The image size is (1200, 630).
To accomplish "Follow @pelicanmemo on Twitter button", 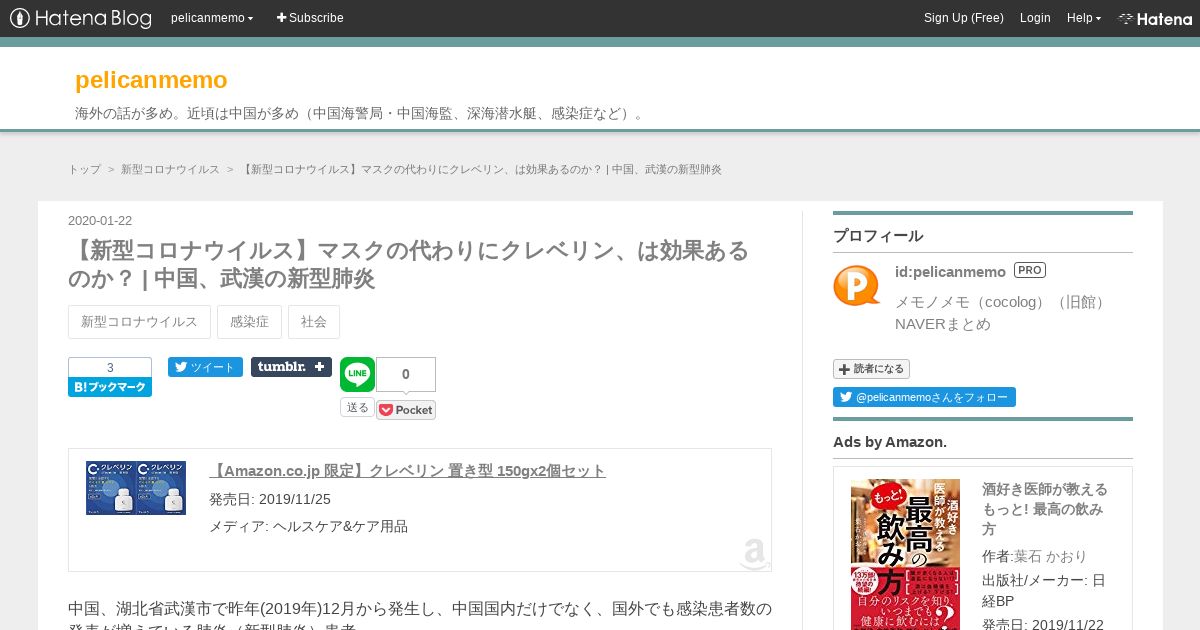I will tap(924, 397).
